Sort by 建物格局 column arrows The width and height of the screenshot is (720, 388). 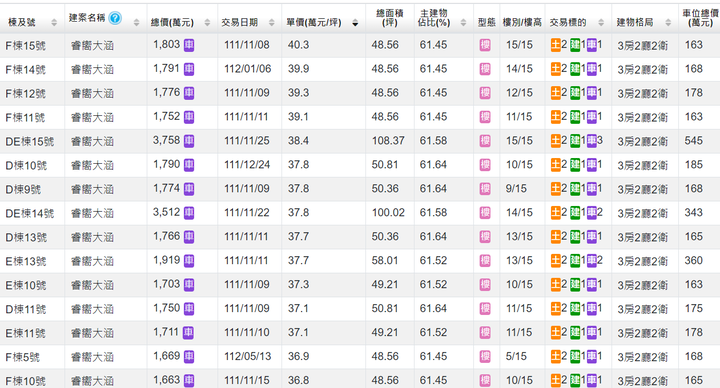click(668, 22)
